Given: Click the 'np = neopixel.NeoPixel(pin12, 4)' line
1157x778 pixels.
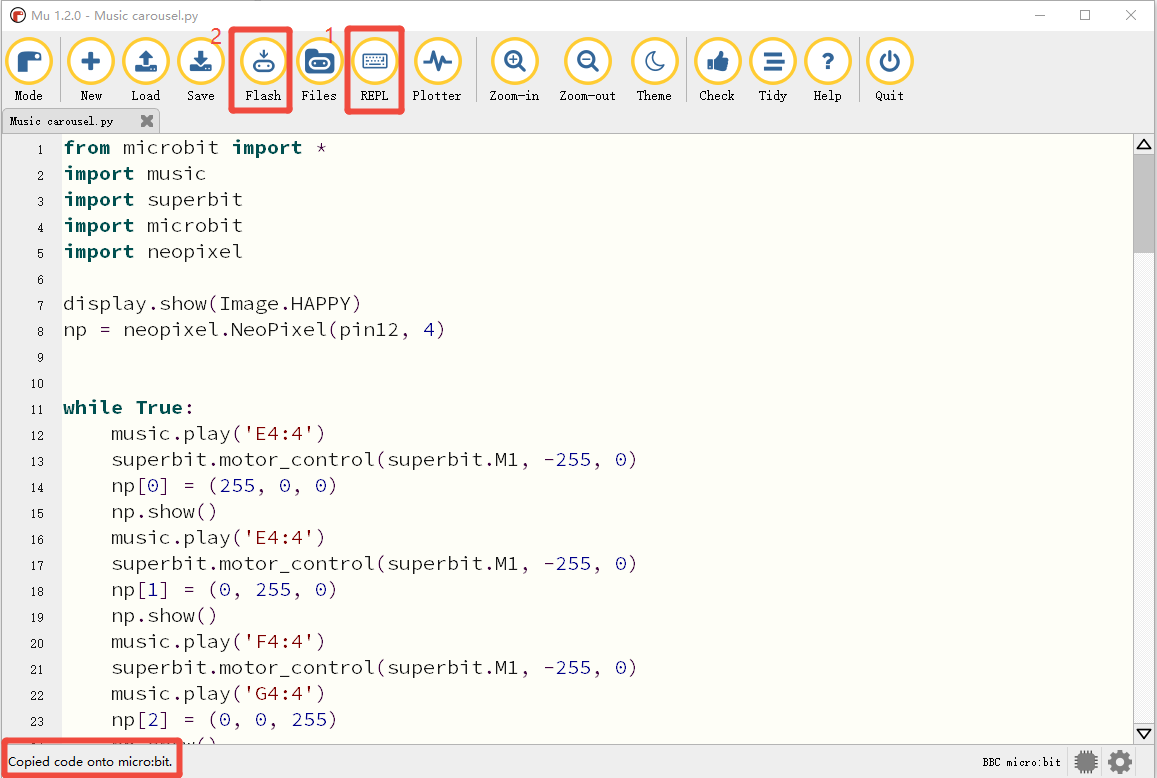Looking at the screenshot, I should coord(254,329).
